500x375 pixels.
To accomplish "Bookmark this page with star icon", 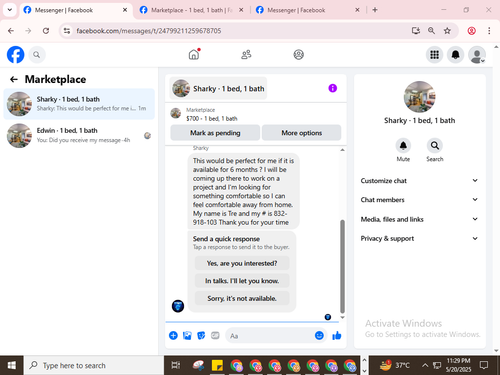I will click(447, 31).
